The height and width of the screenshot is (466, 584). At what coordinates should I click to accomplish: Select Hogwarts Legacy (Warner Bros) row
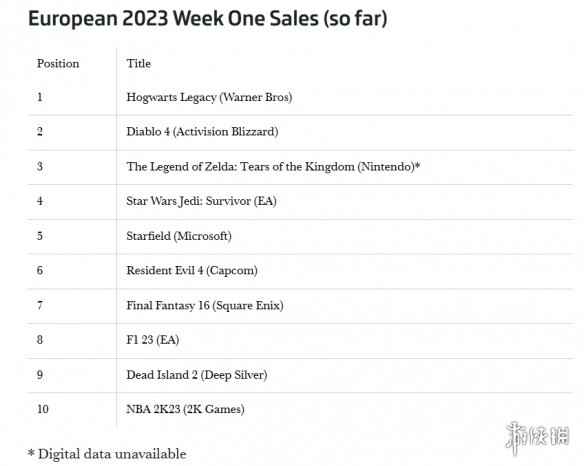coord(300,98)
